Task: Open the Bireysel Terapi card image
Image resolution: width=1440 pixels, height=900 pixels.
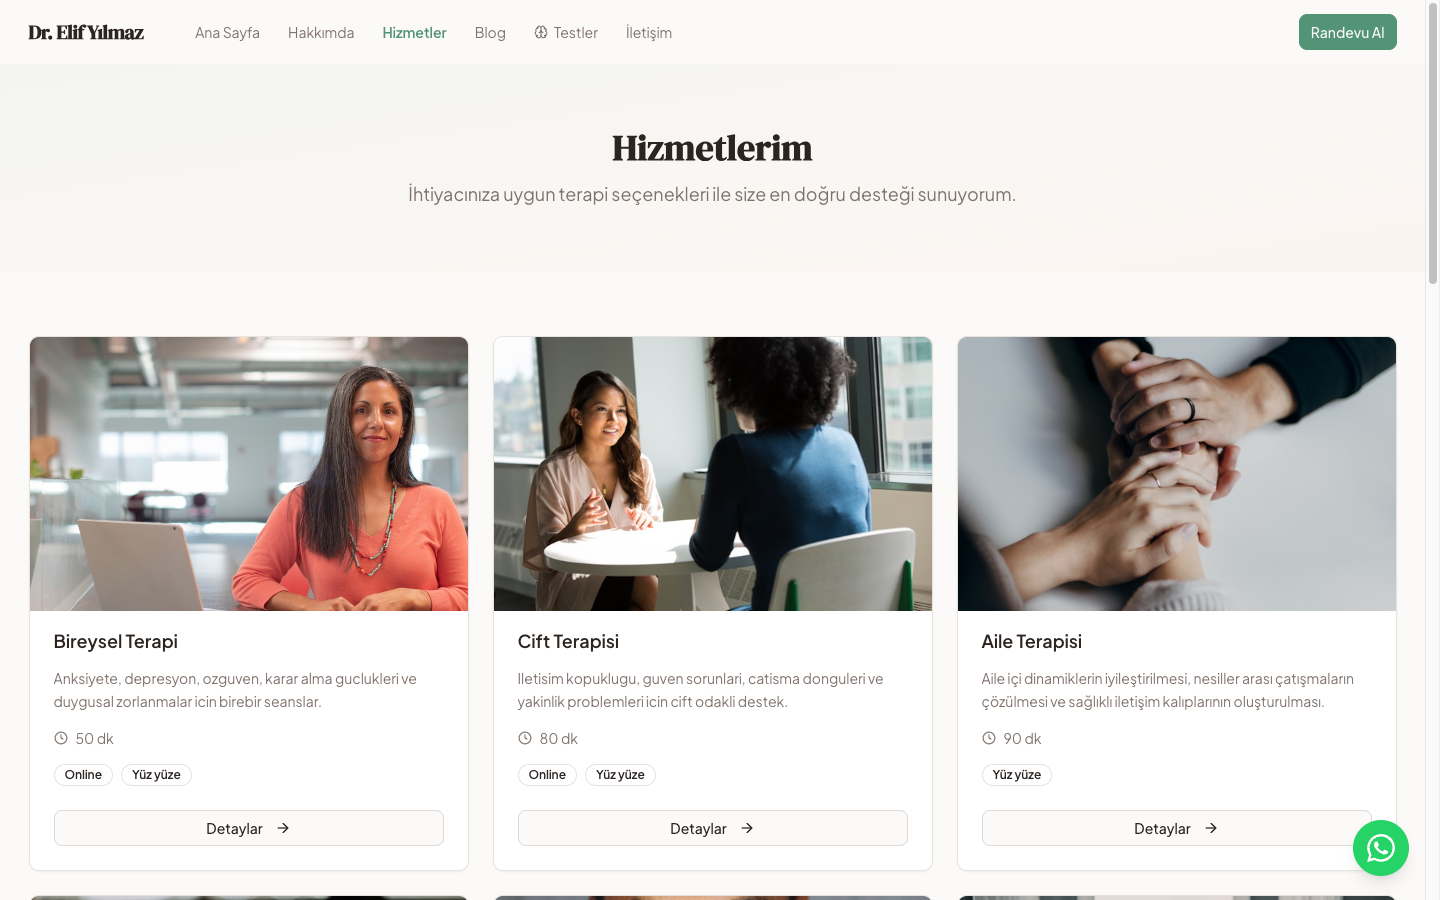Action: 249,474
